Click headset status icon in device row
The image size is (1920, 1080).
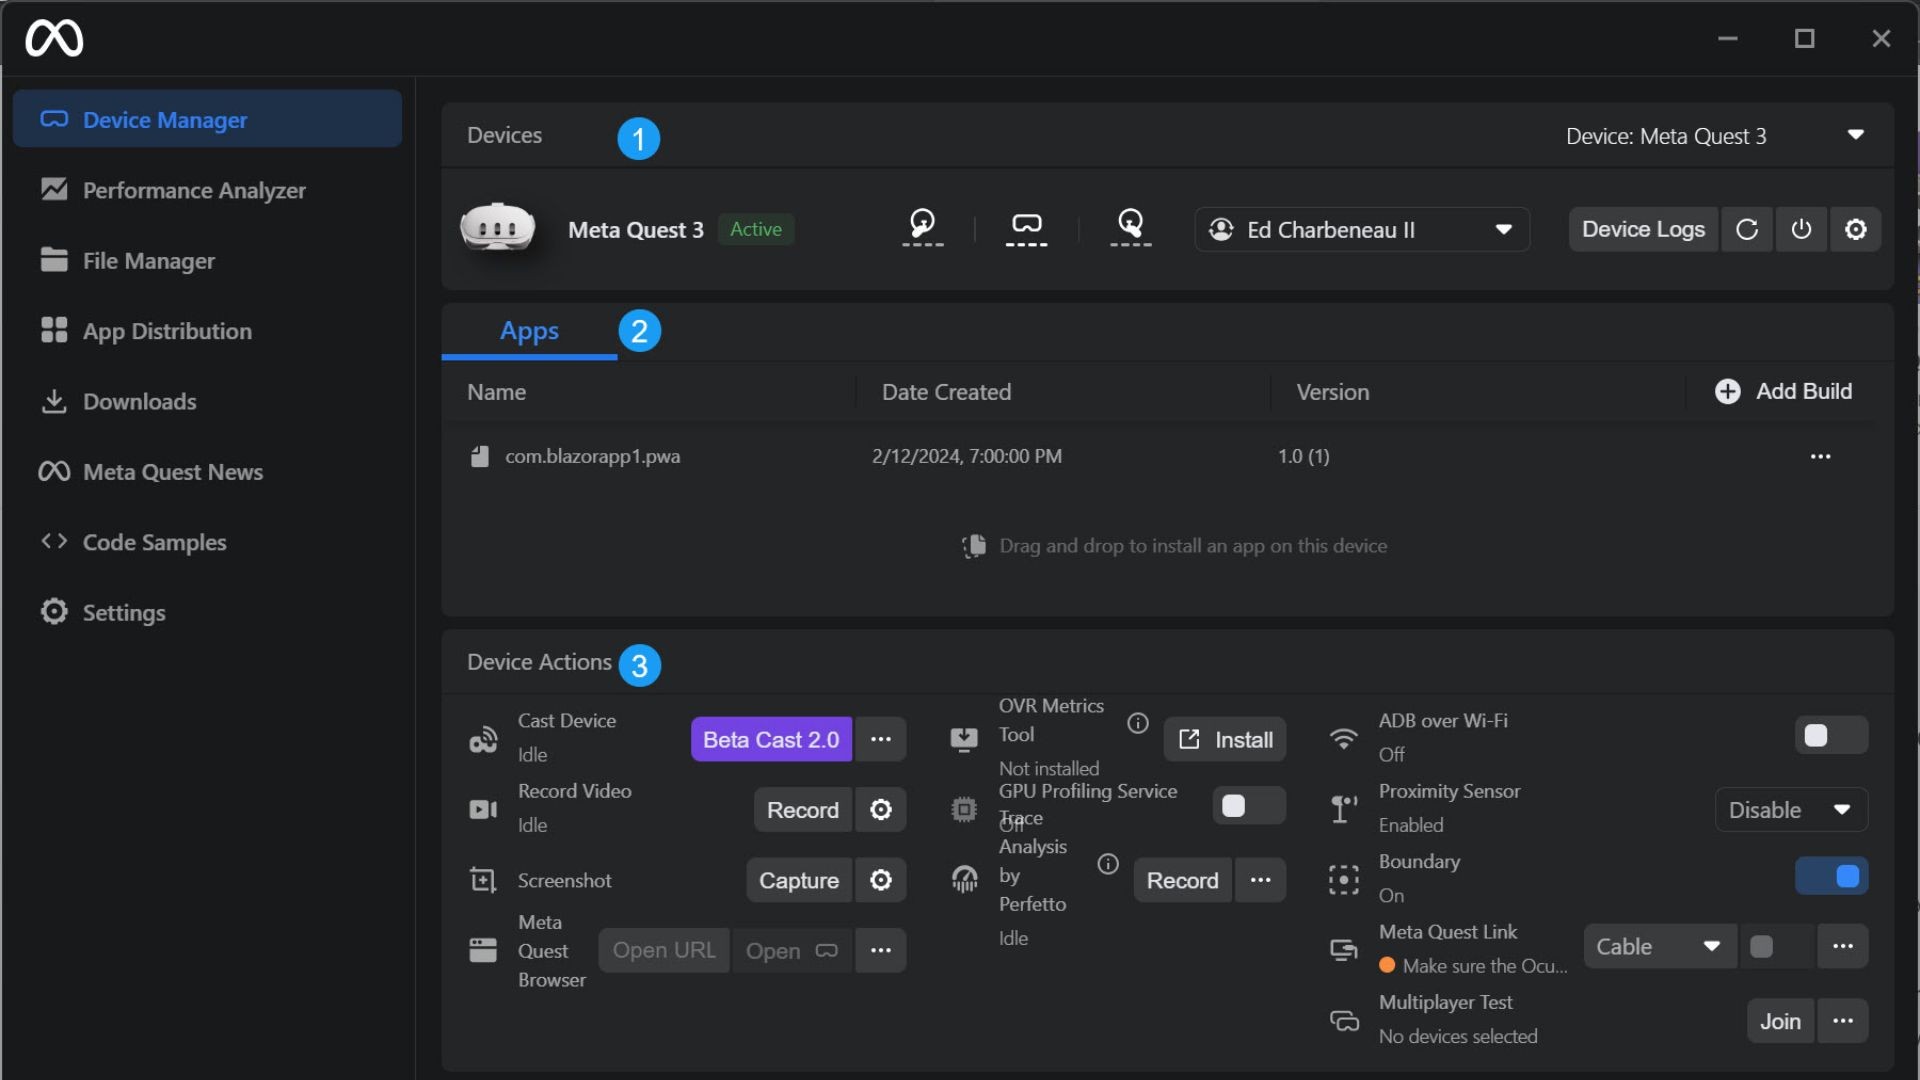pos(1026,226)
